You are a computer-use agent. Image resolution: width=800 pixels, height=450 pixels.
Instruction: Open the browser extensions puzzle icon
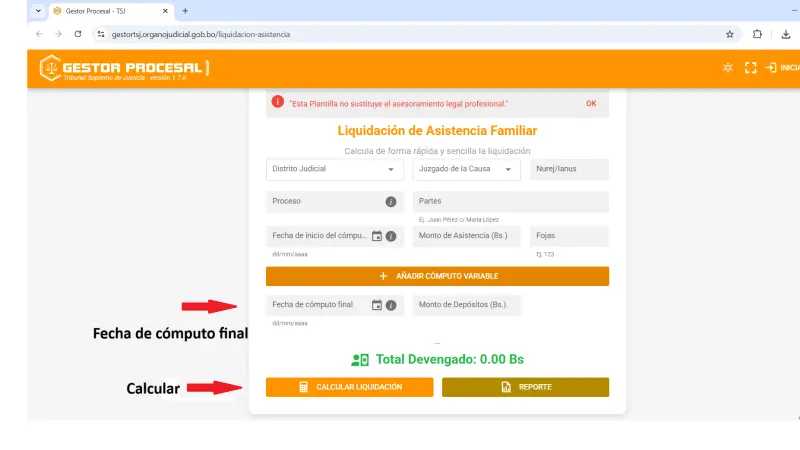pos(757,33)
